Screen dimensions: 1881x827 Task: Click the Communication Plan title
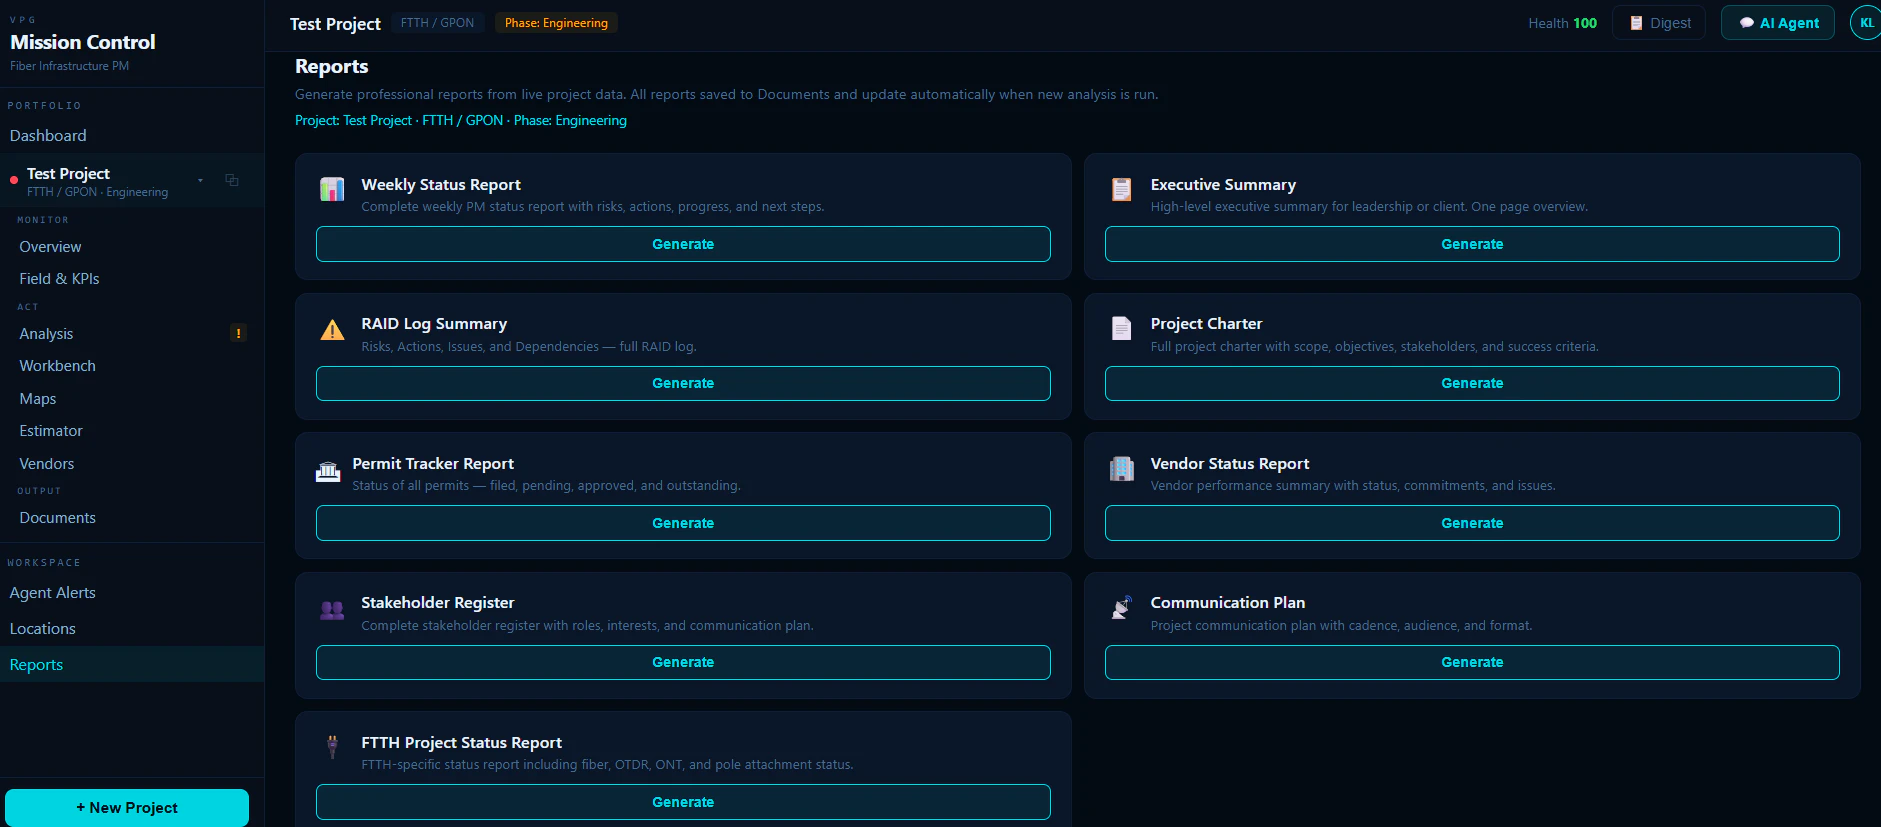tap(1228, 603)
